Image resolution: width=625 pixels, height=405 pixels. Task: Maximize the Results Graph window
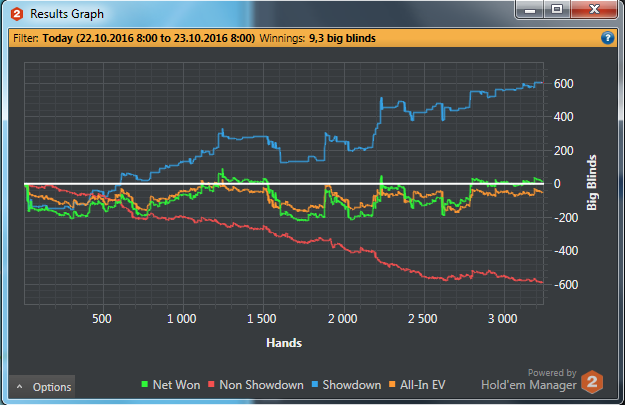point(557,10)
